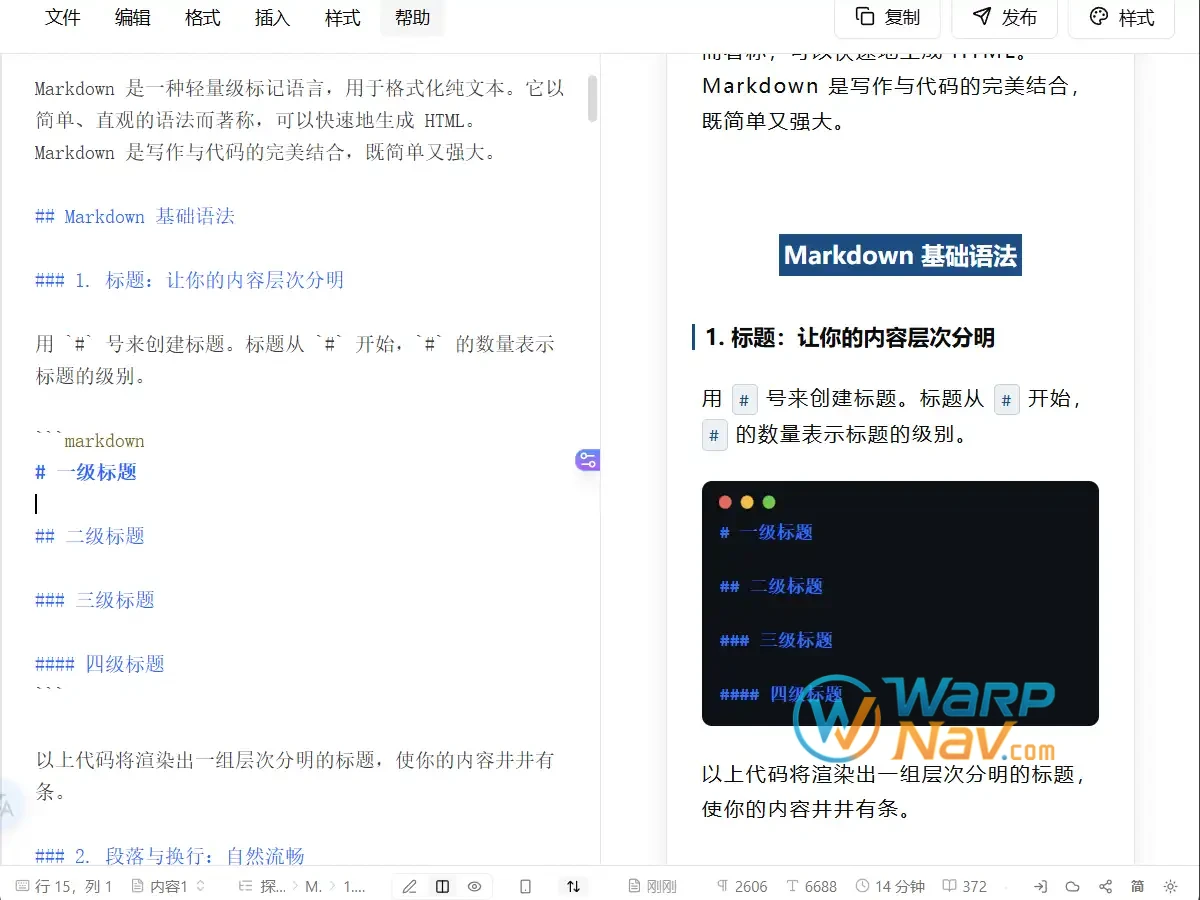Open the 插入 menu

point(273,18)
